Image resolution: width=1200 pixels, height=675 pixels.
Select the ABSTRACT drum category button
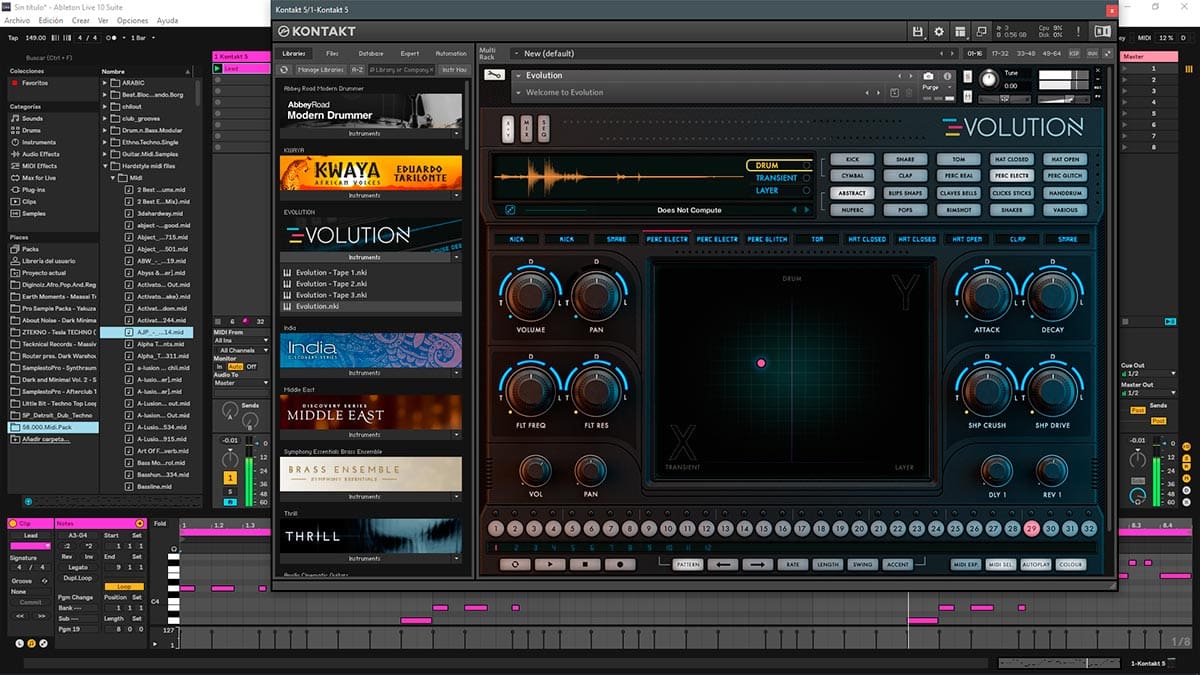pyautogui.click(x=852, y=193)
